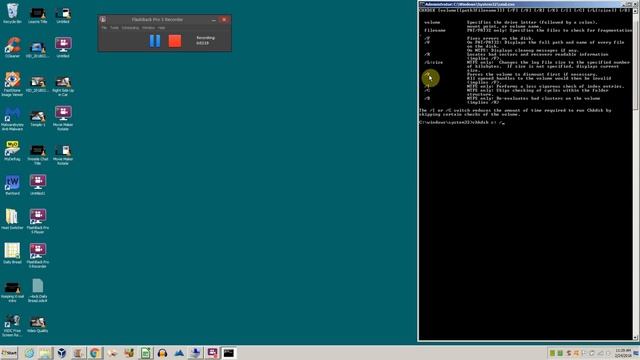Select the Host Switcher folder icon

pos(12,219)
